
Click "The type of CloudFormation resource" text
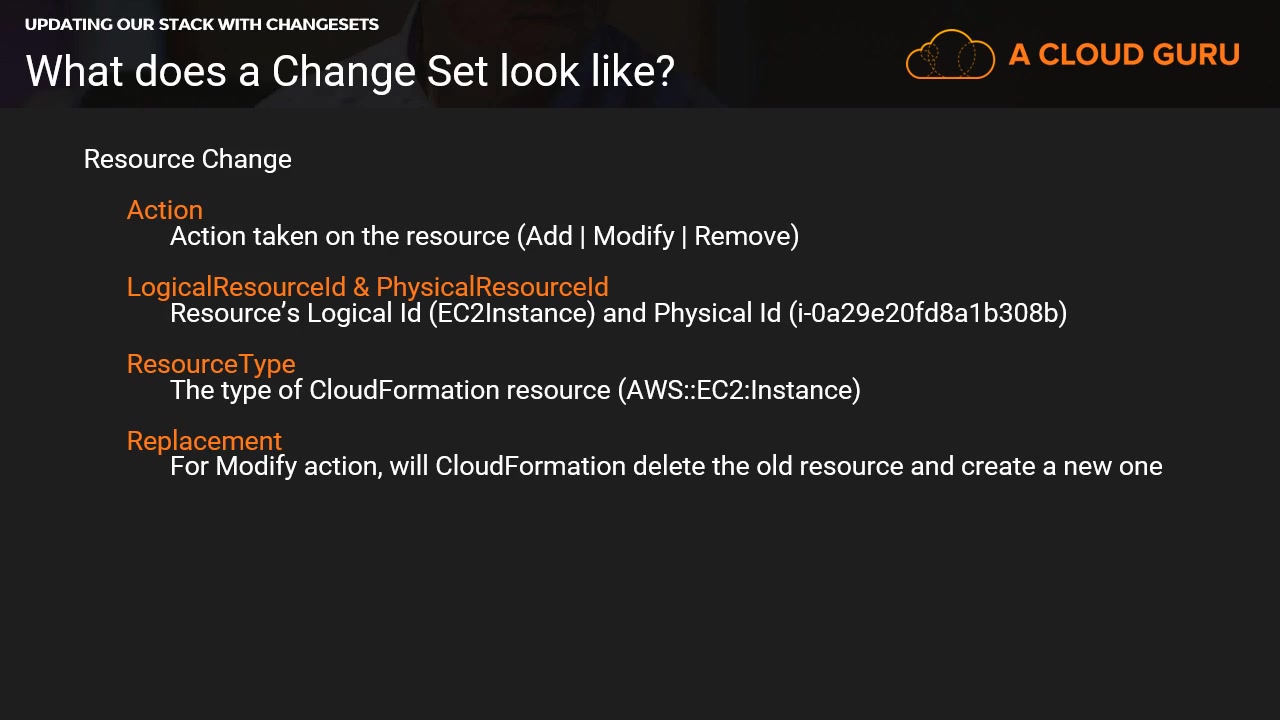point(390,390)
